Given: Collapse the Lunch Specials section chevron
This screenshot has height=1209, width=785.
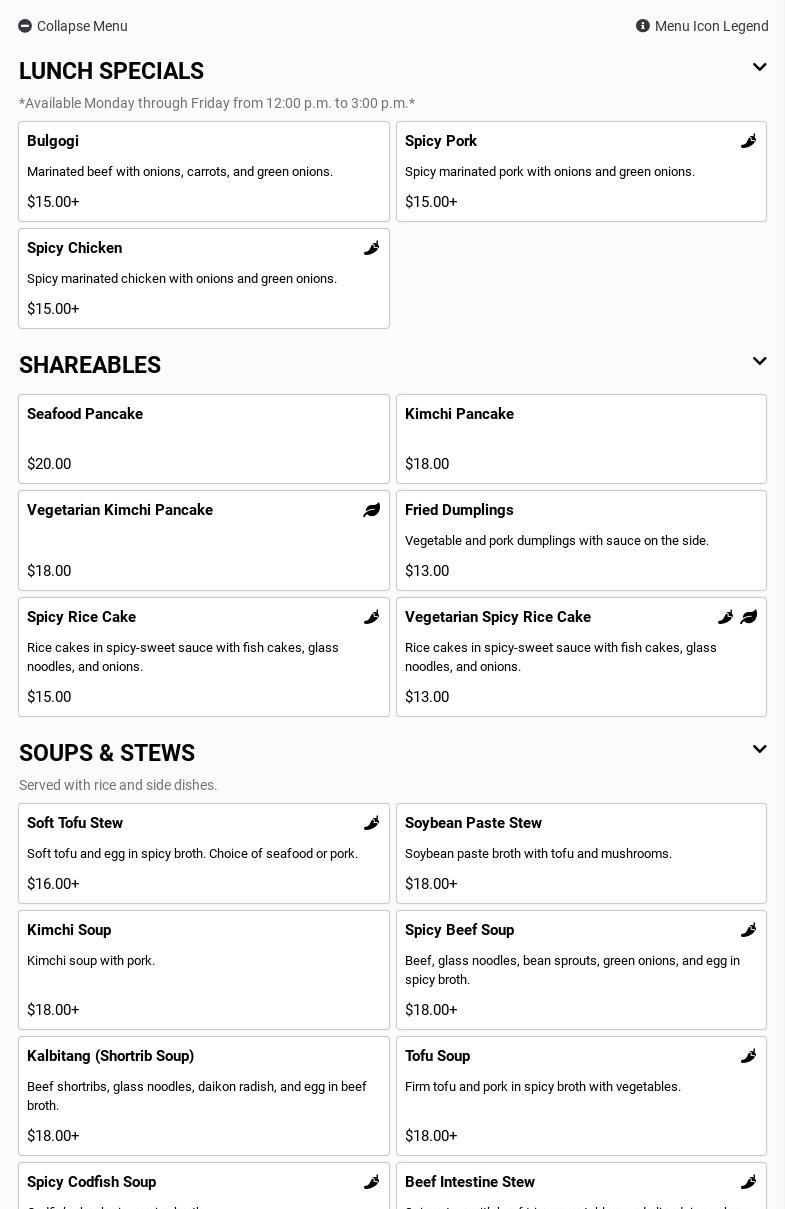Looking at the screenshot, I should [x=759, y=68].
